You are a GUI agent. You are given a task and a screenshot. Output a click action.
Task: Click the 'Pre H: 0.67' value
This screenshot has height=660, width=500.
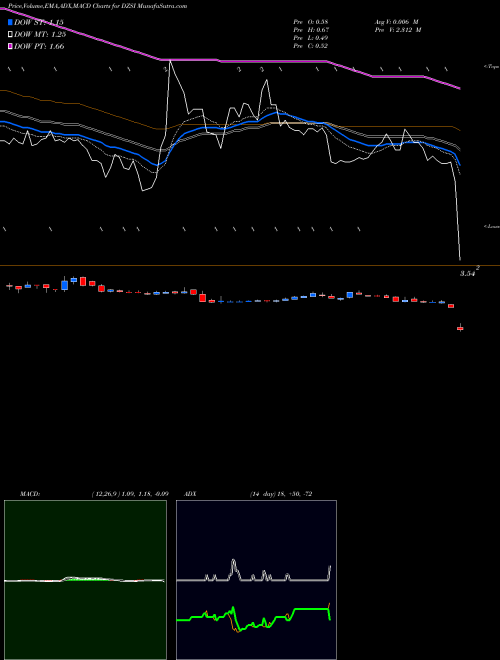click(x=311, y=30)
